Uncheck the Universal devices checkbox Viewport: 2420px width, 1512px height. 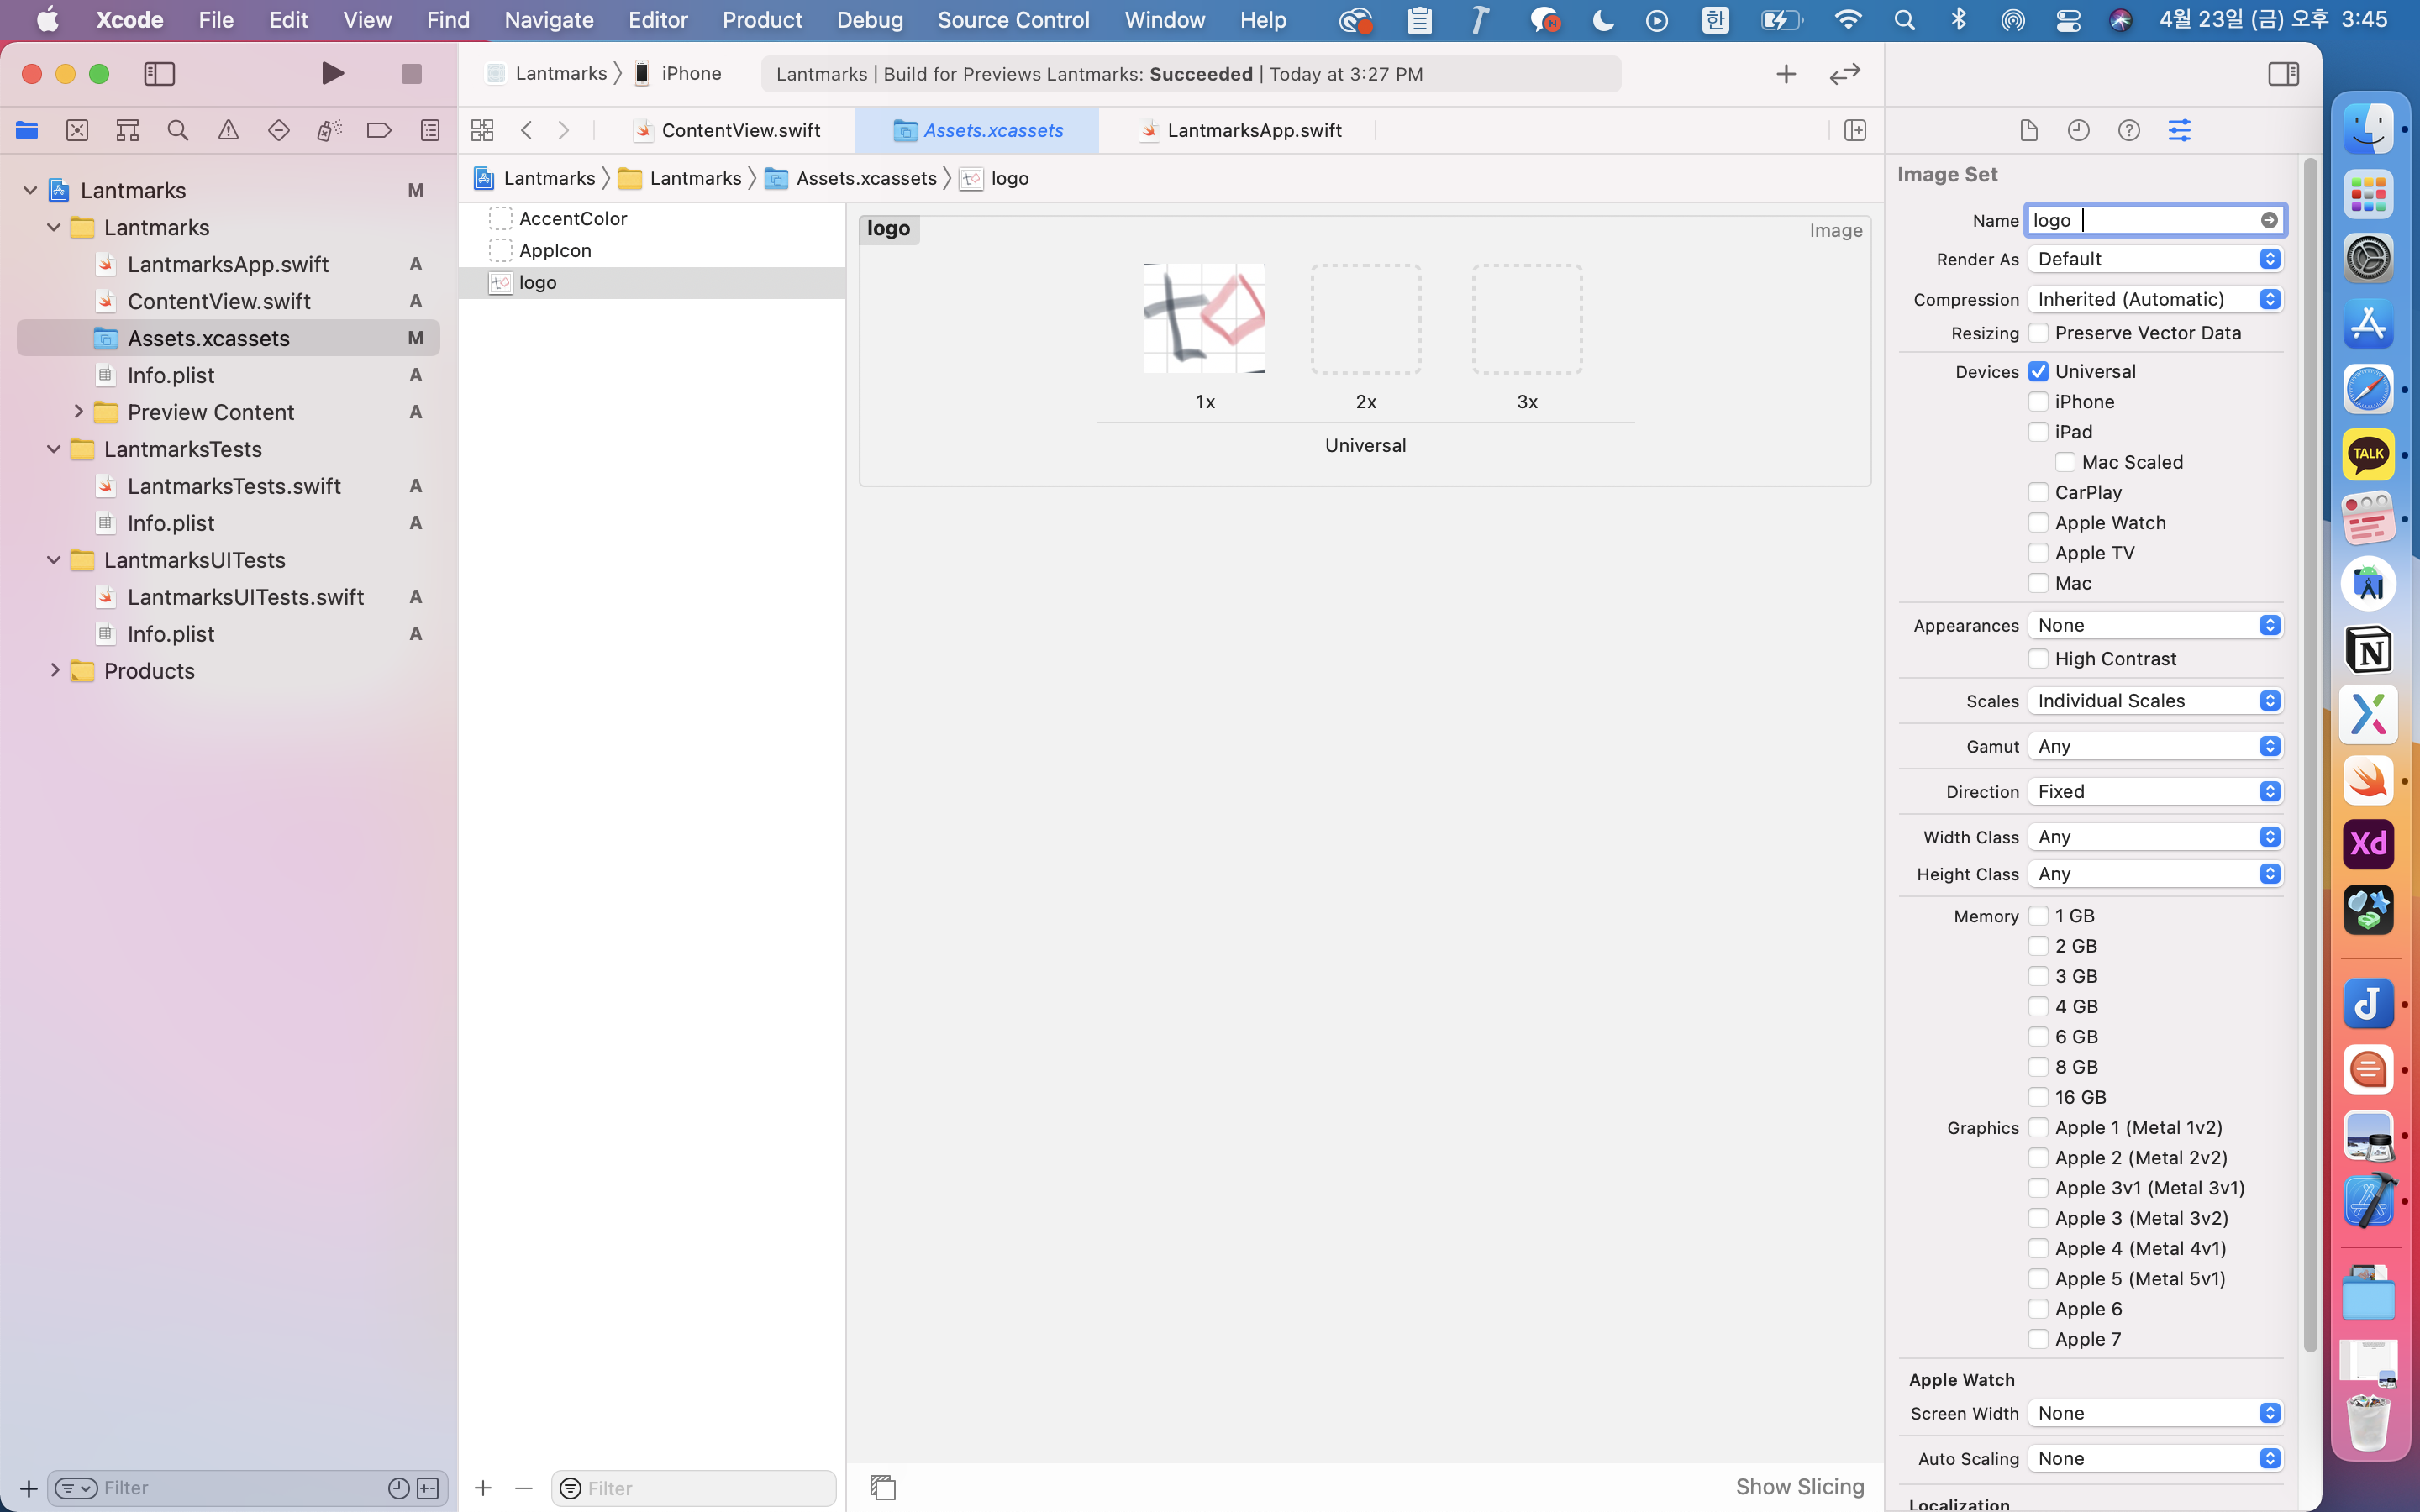(2038, 372)
